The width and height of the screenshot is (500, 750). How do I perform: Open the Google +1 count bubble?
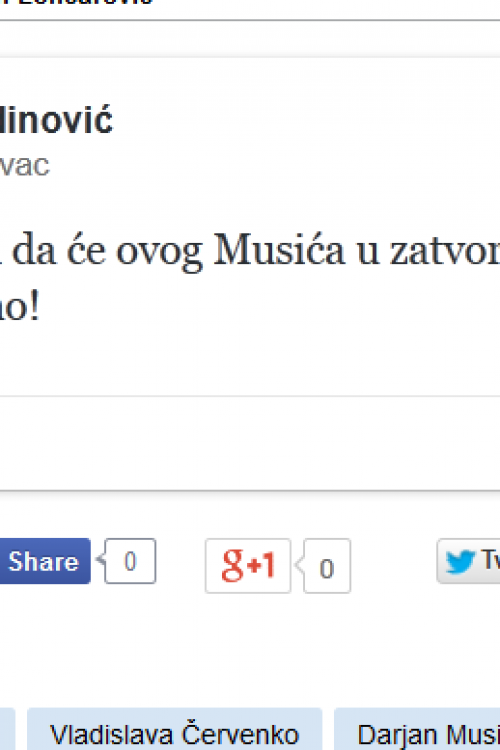327,566
